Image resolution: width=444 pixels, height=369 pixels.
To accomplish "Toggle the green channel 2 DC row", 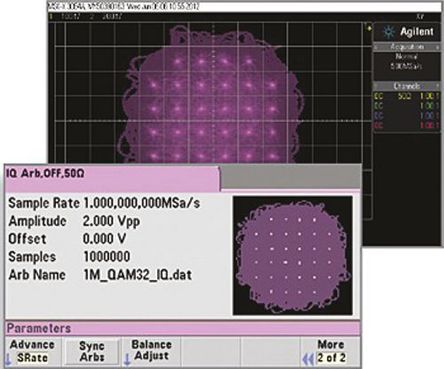I will click(406, 106).
